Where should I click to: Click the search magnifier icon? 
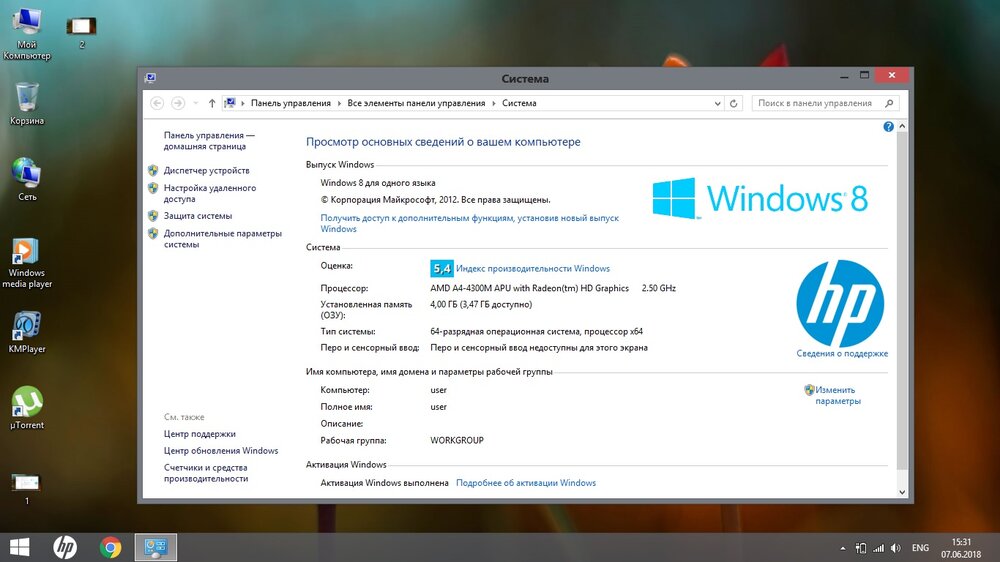click(889, 103)
